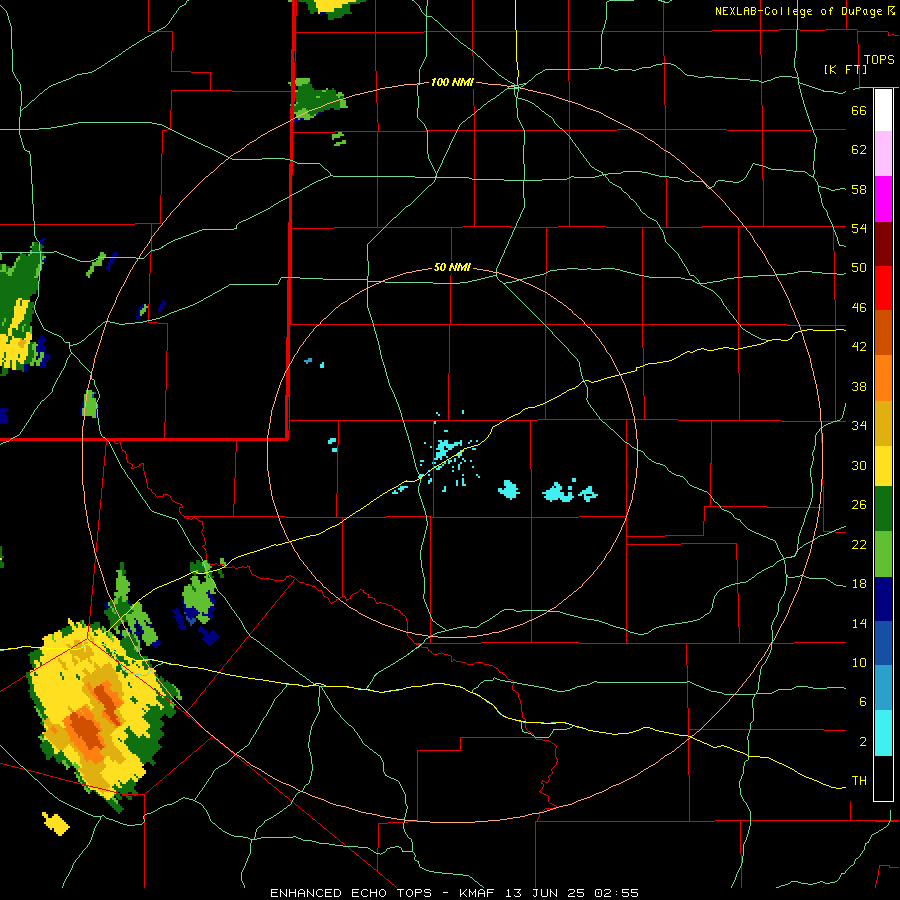Click the legend value "10"
This screenshot has width=900, height=900.
(859, 662)
